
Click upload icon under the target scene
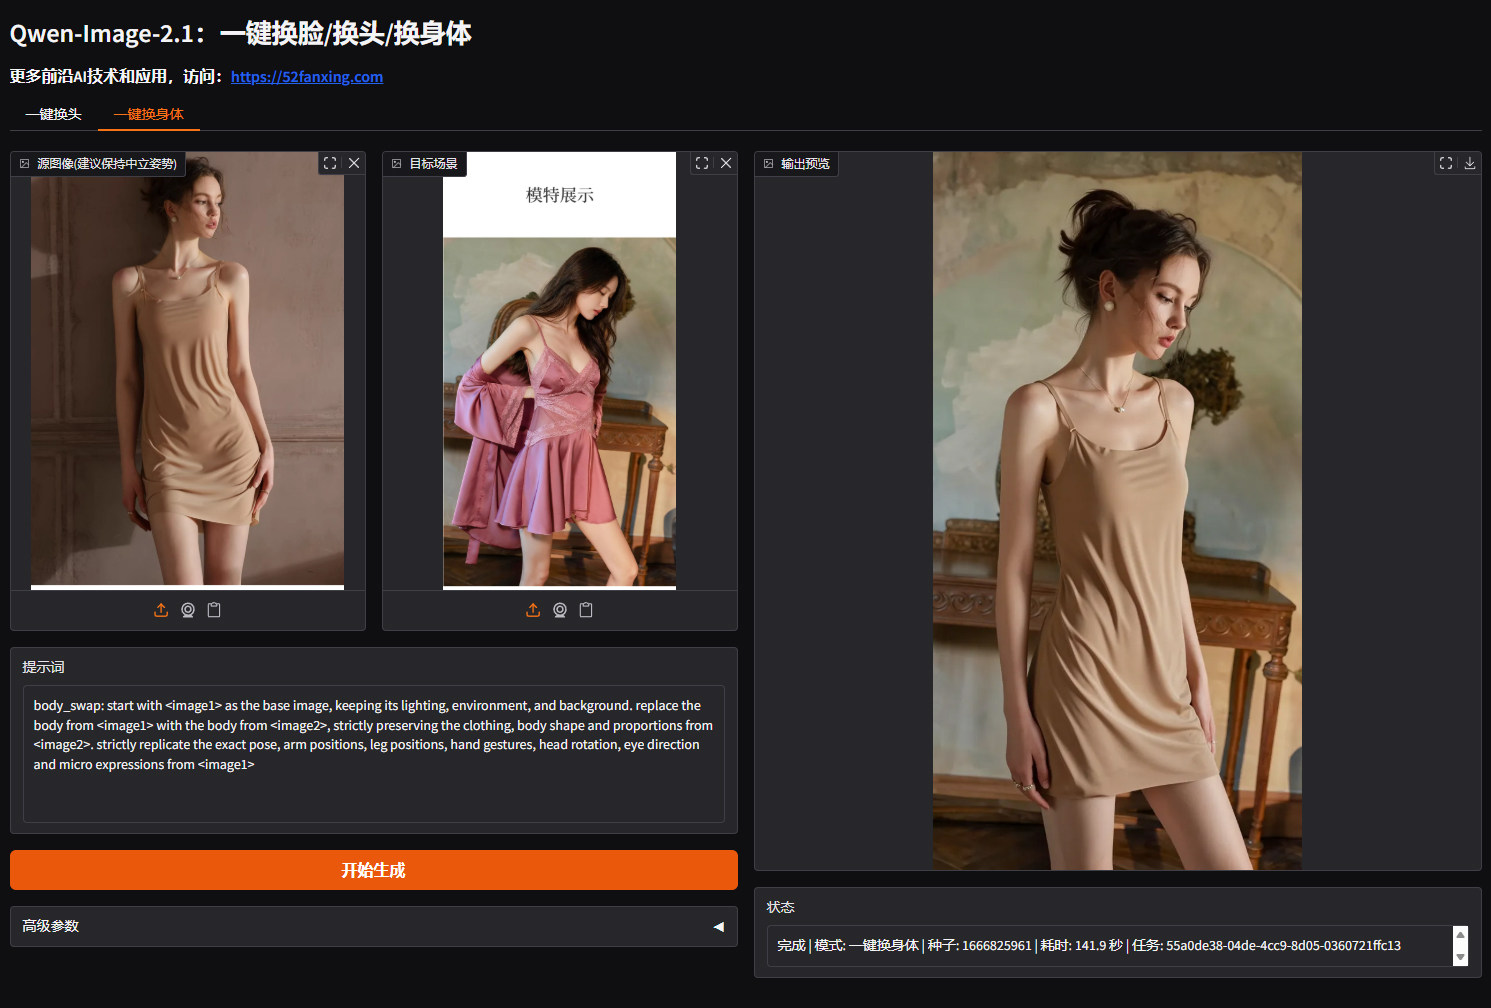pyautogui.click(x=533, y=610)
